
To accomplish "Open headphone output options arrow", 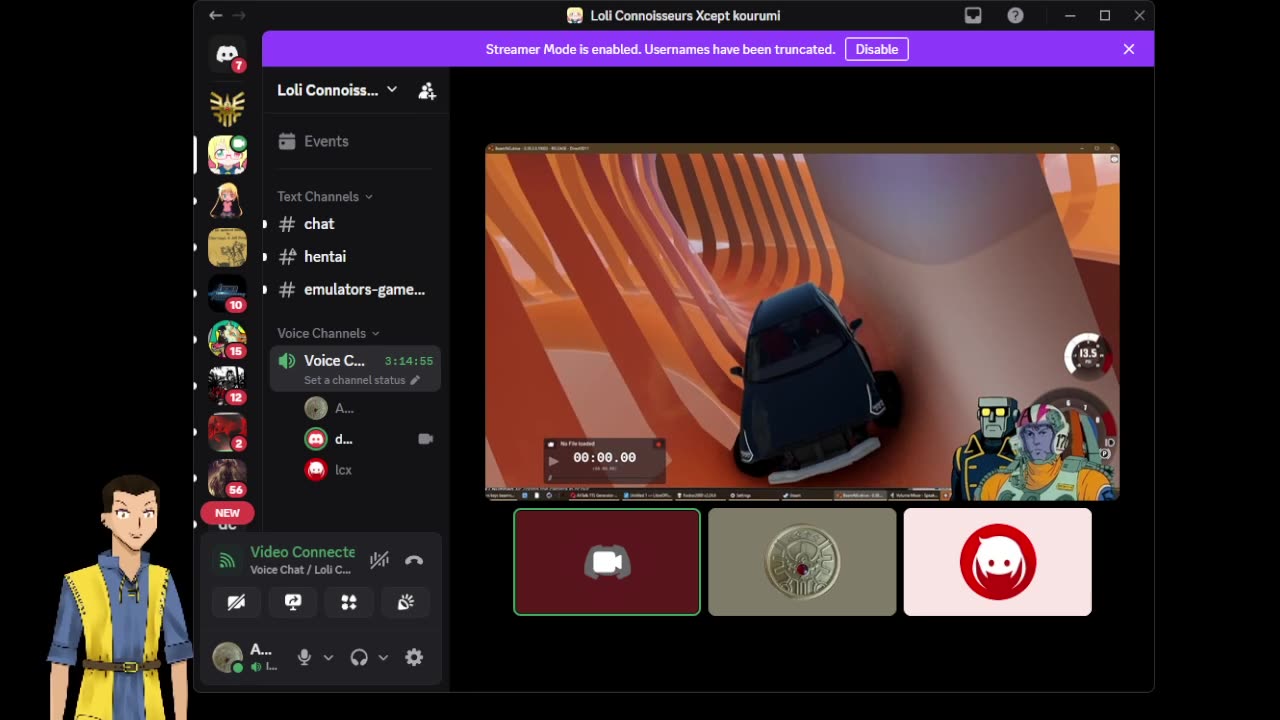I will coord(383,657).
